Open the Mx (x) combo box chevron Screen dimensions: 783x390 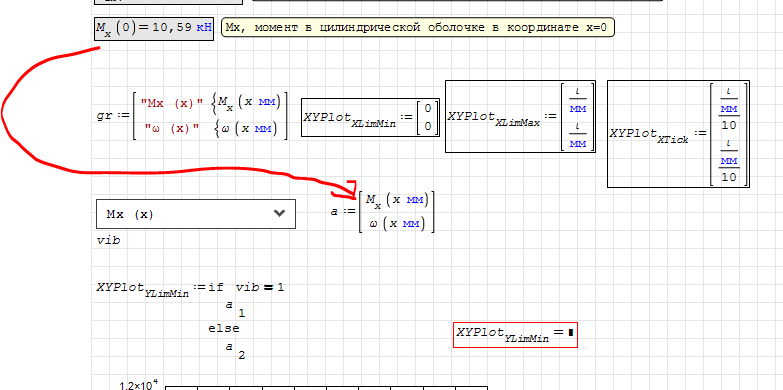point(280,214)
